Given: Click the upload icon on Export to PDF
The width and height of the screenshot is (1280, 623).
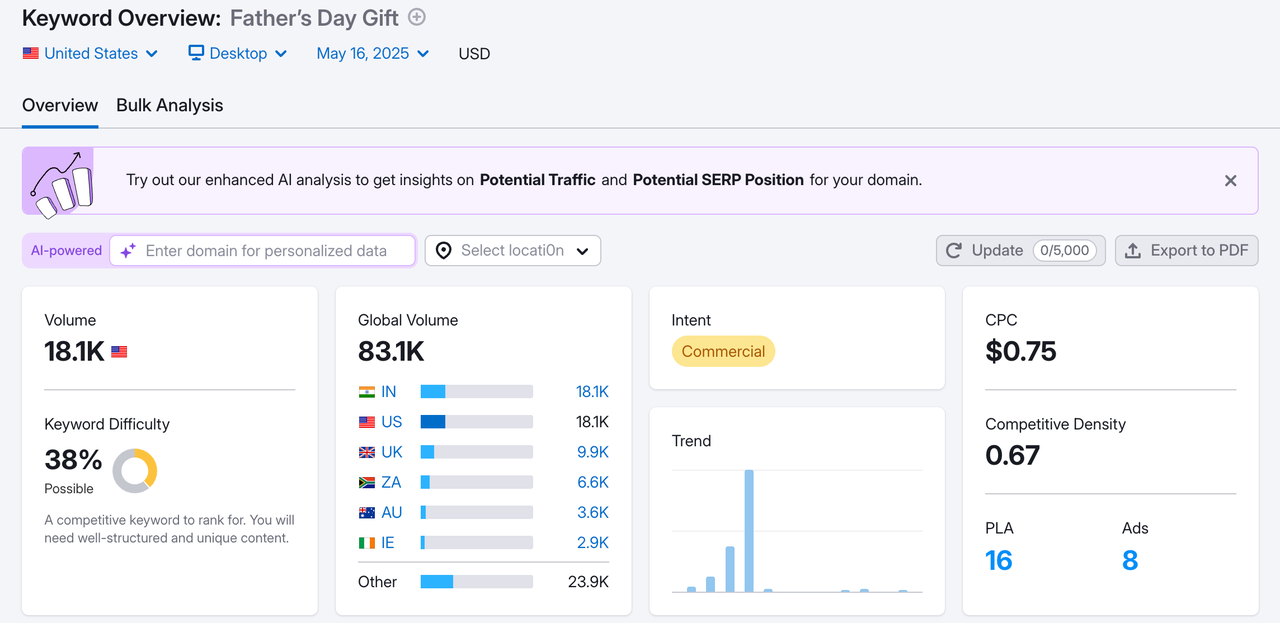Looking at the screenshot, I should 1132,250.
